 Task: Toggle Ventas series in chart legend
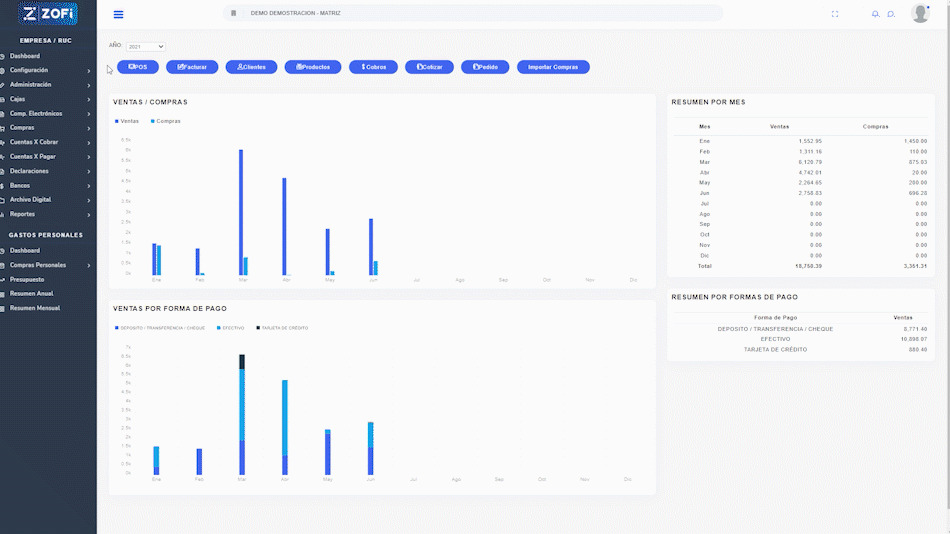(126, 121)
